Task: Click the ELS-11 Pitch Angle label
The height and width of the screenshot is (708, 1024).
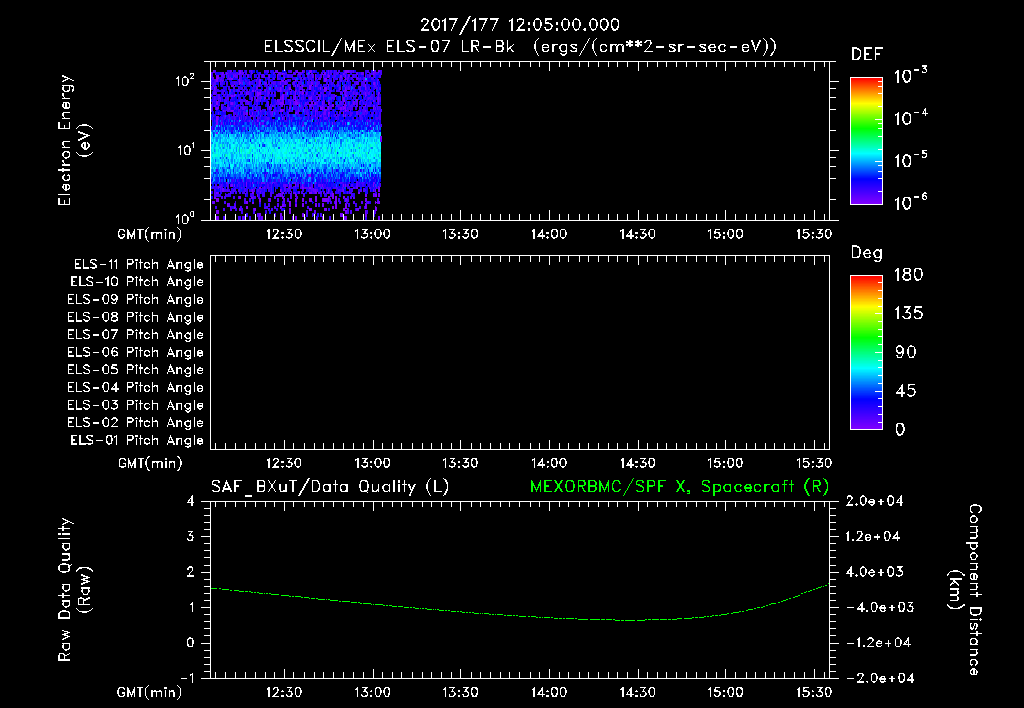Action: (138, 265)
